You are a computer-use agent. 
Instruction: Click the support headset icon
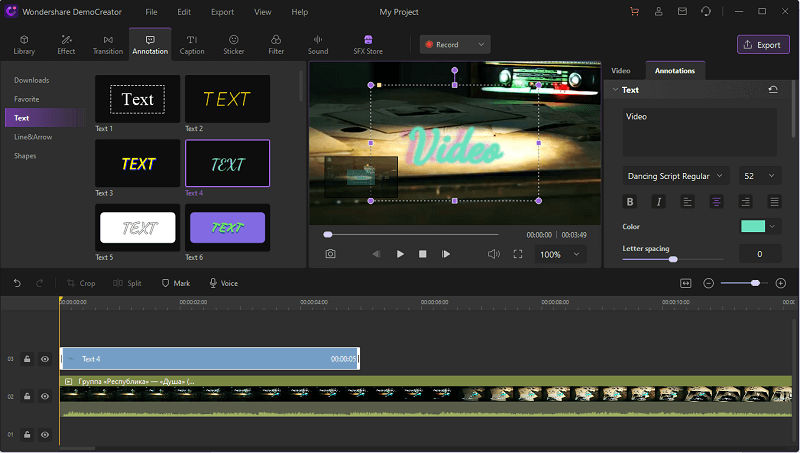point(706,11)
